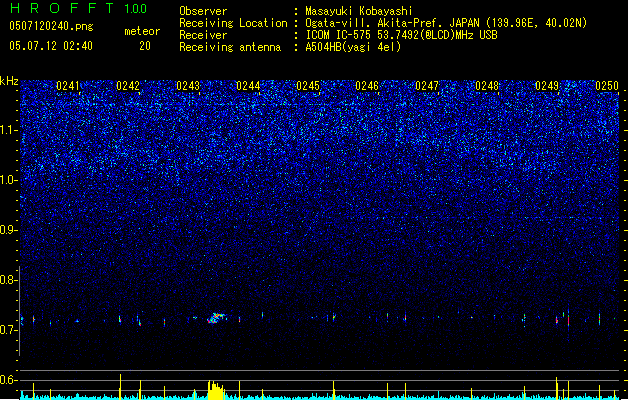This screenshot has height=400, width=629.
Task: Click the kHz axis unit label
Action: pyautogui.click(x=9, y=81)
